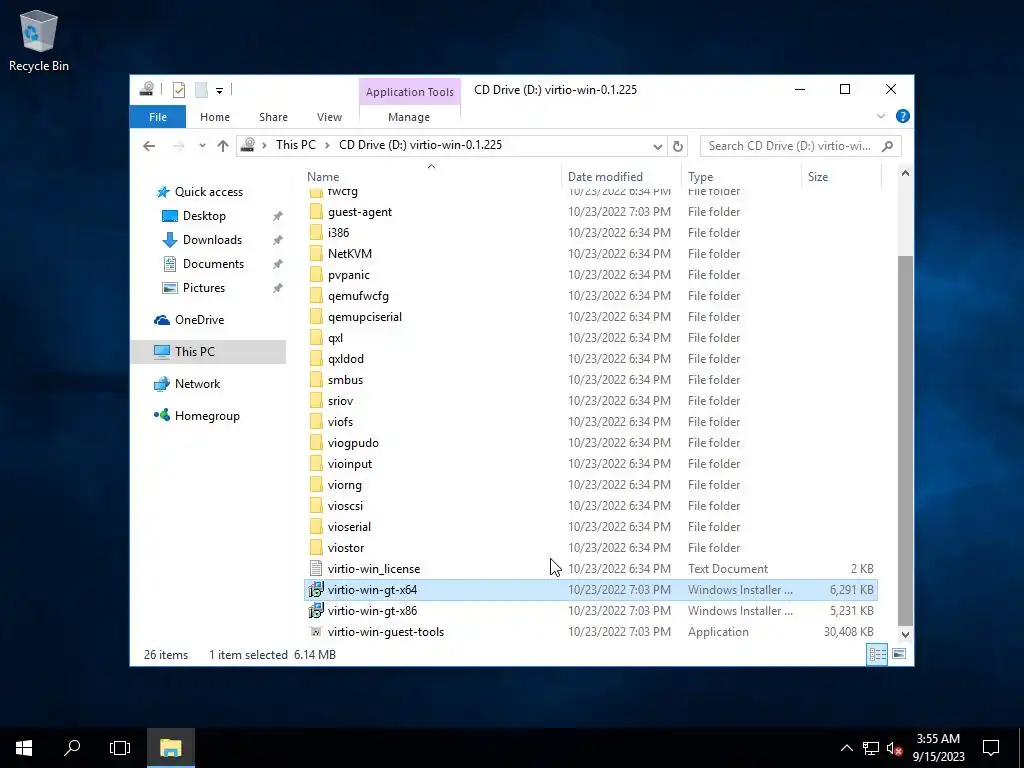The image size is (1024, 768).
Task: Select the virtio-win-gt-x86 installer icon
Action: (316, 611)
